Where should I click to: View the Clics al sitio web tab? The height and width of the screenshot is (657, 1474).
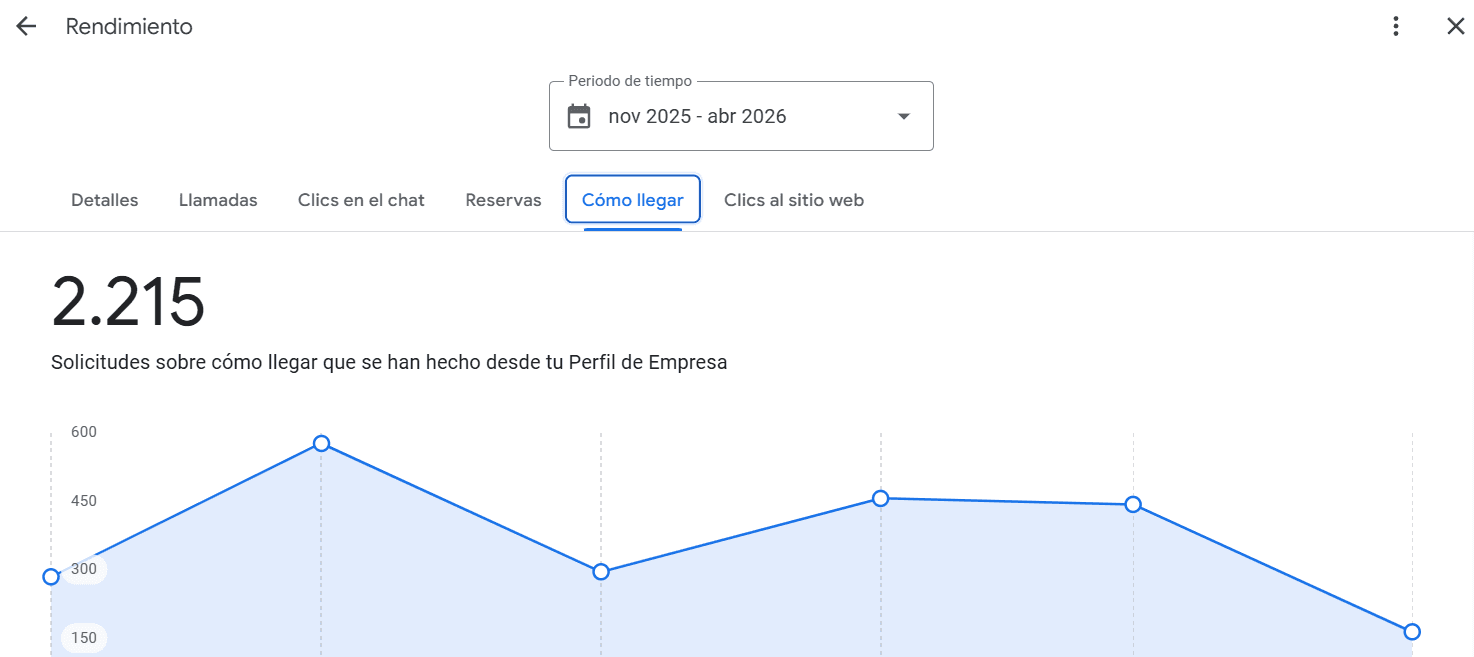(794, 200)
